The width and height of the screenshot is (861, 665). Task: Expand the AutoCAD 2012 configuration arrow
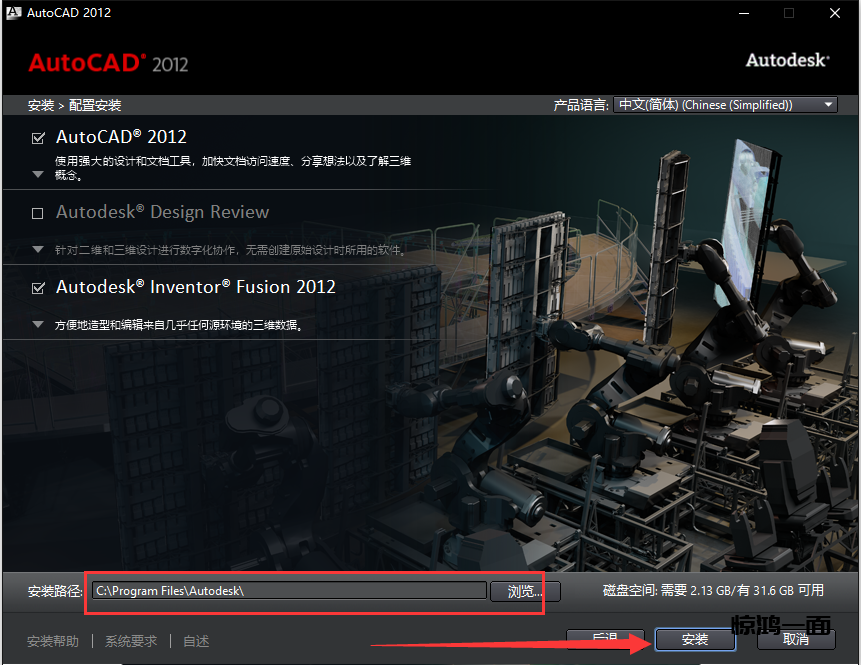tap(38, 174)
